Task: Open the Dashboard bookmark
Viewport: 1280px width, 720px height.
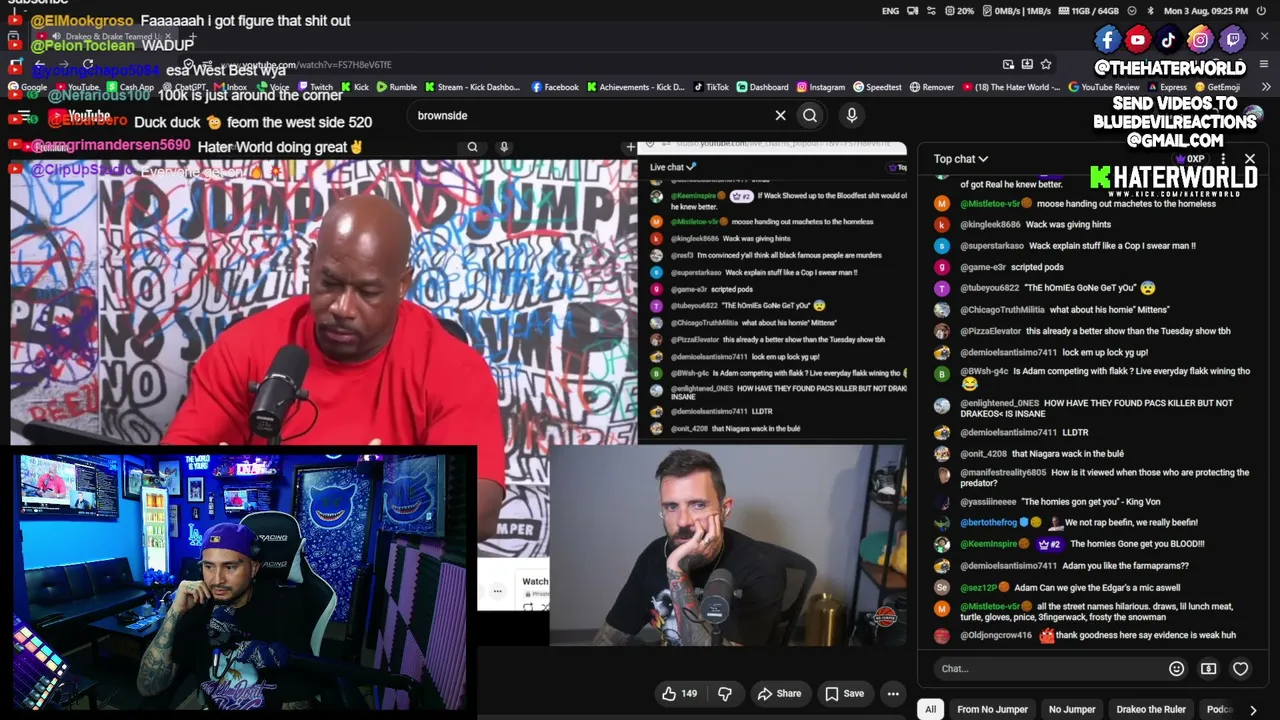Action: coord(762,87)
